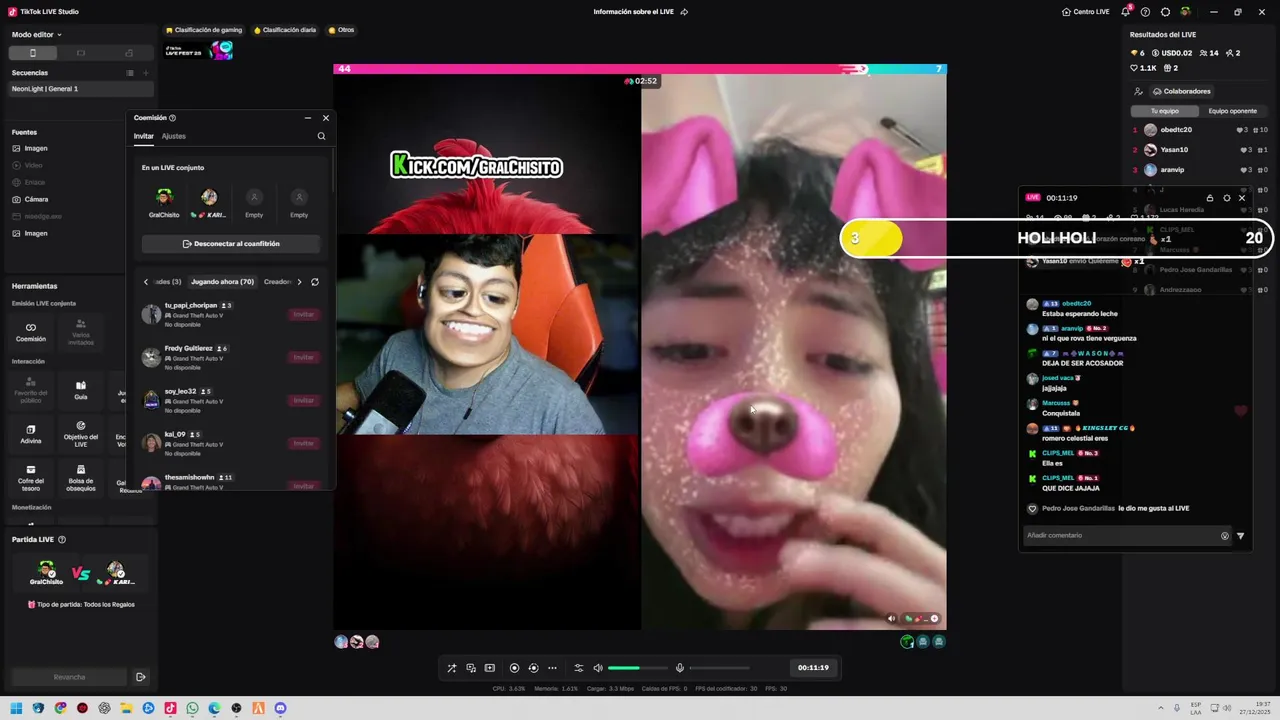Select the Tu equipo tab
Viewport: 1280px width, 720px height.
pos(1164,111)
